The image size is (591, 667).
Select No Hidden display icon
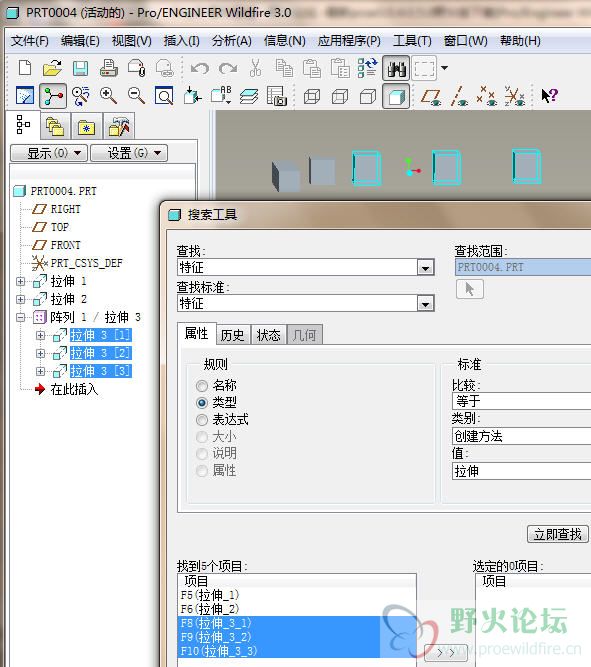tap(368, 96)
